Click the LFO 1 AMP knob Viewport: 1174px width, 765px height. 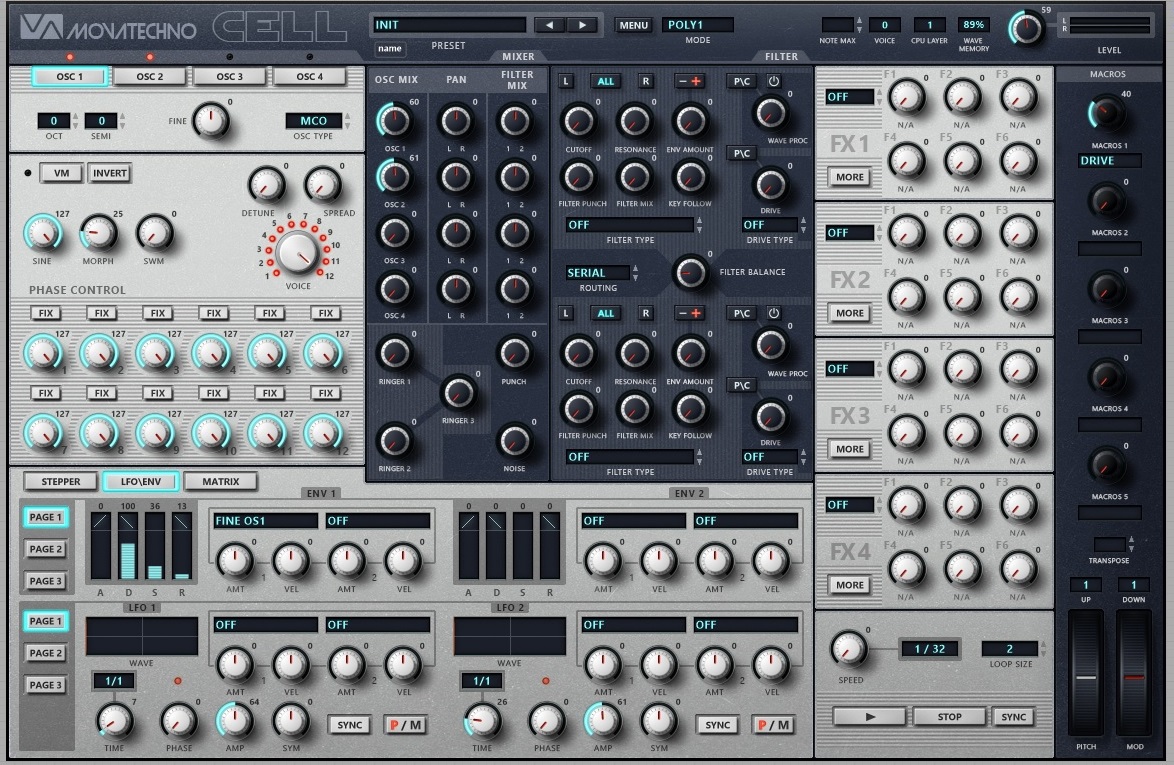(x=234, y=721)
